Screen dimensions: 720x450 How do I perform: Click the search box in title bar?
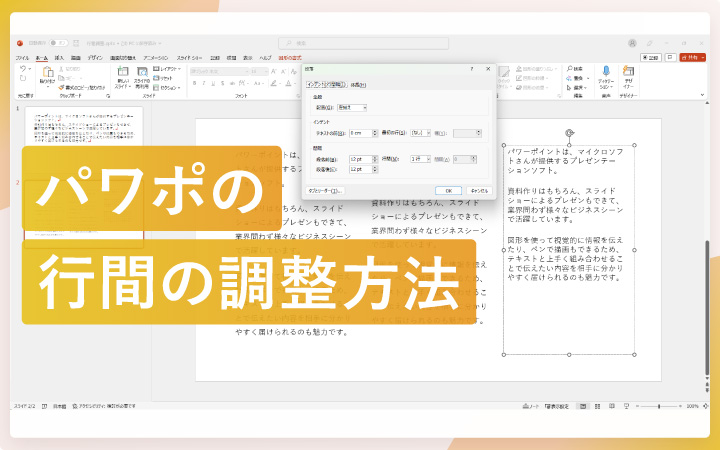pos(363,43)
